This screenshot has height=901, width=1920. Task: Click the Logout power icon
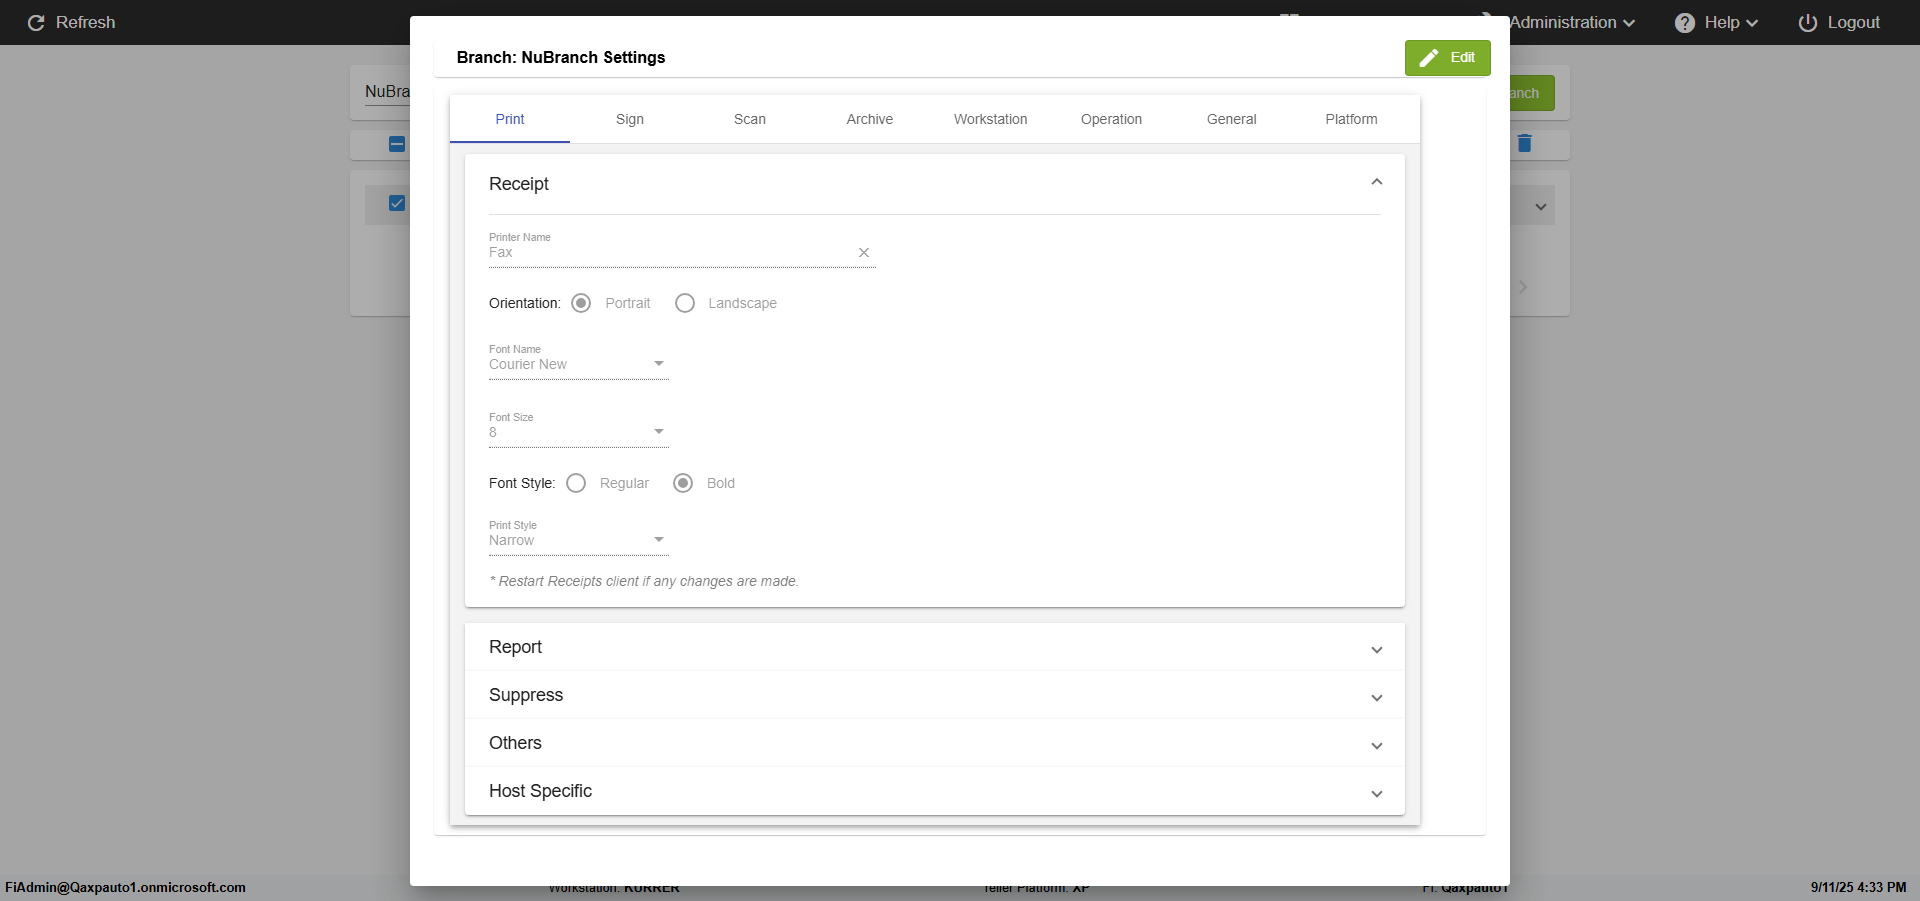pos(1808,22)
